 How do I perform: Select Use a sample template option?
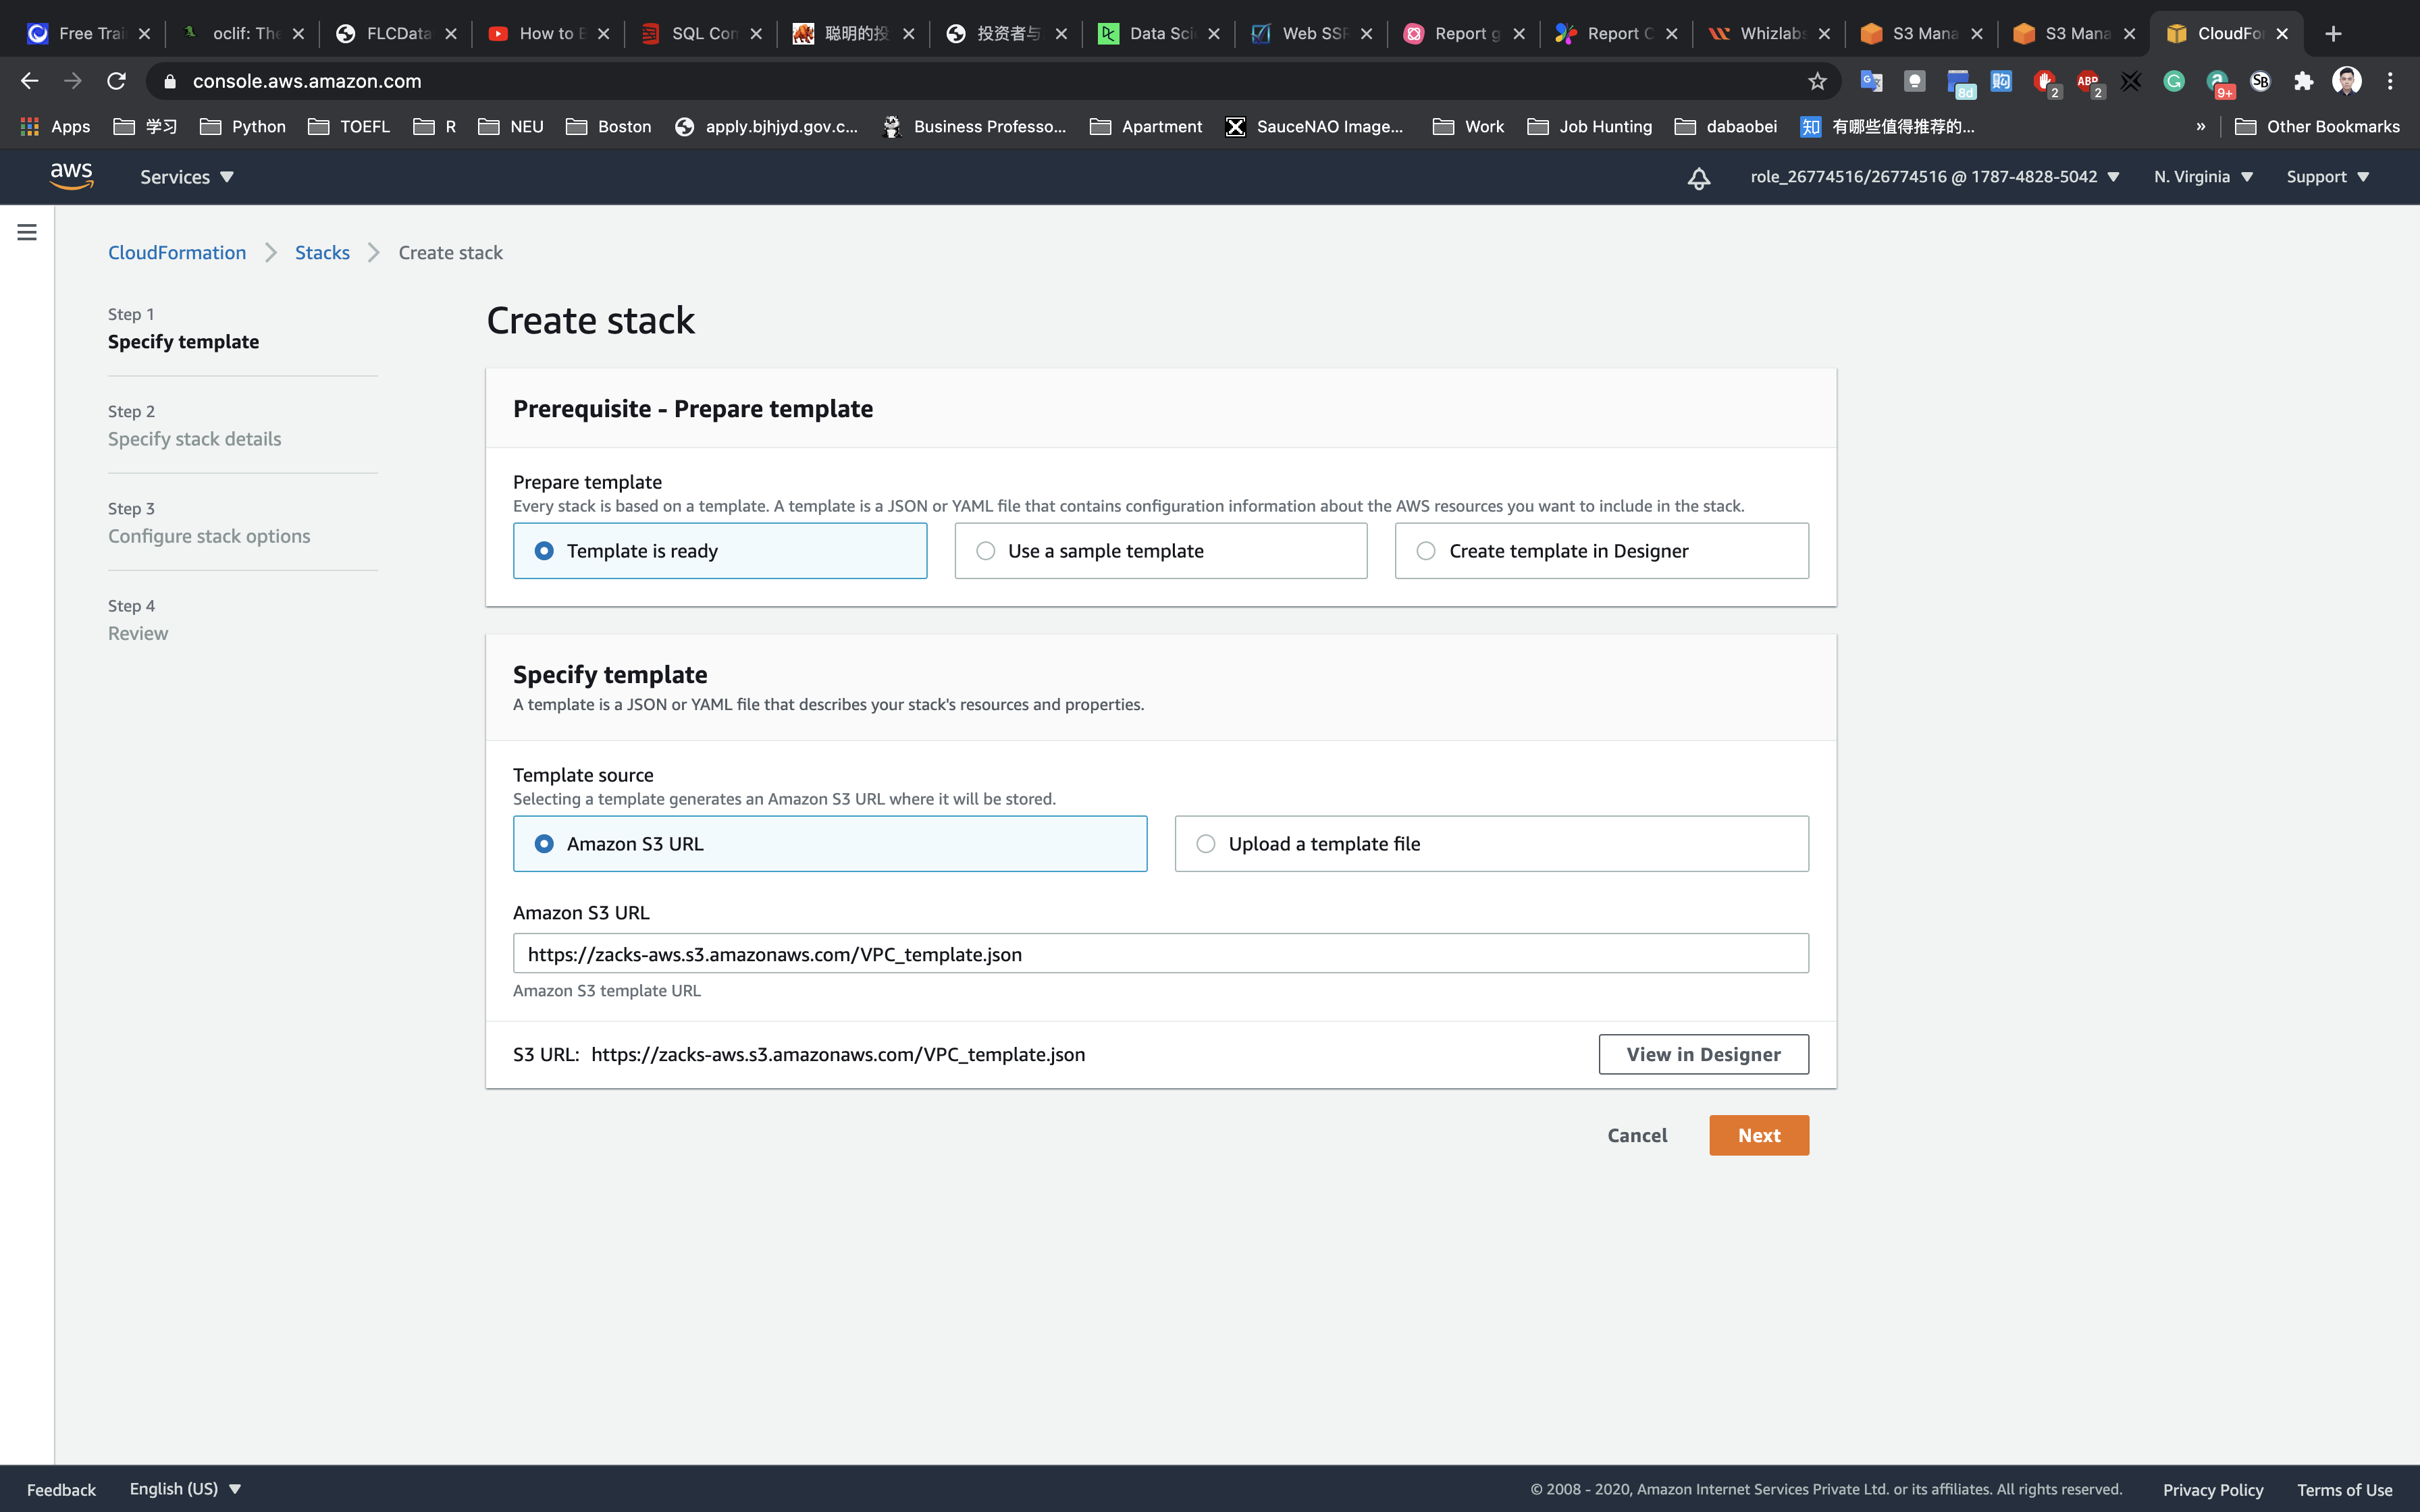coord(1160,551)
